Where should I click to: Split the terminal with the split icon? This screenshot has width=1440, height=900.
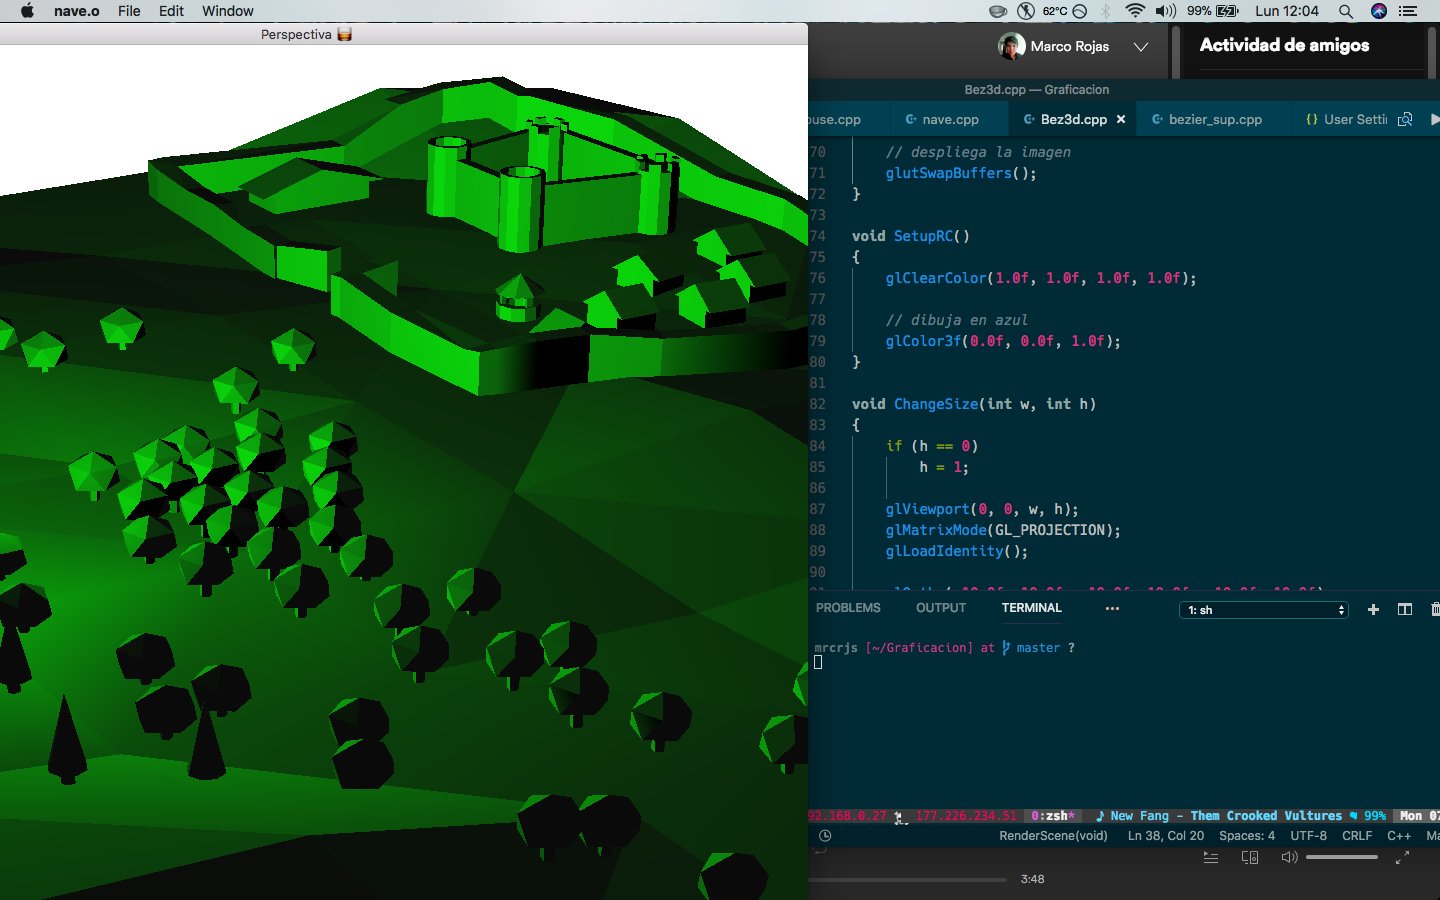click(x=1405, y=609)
